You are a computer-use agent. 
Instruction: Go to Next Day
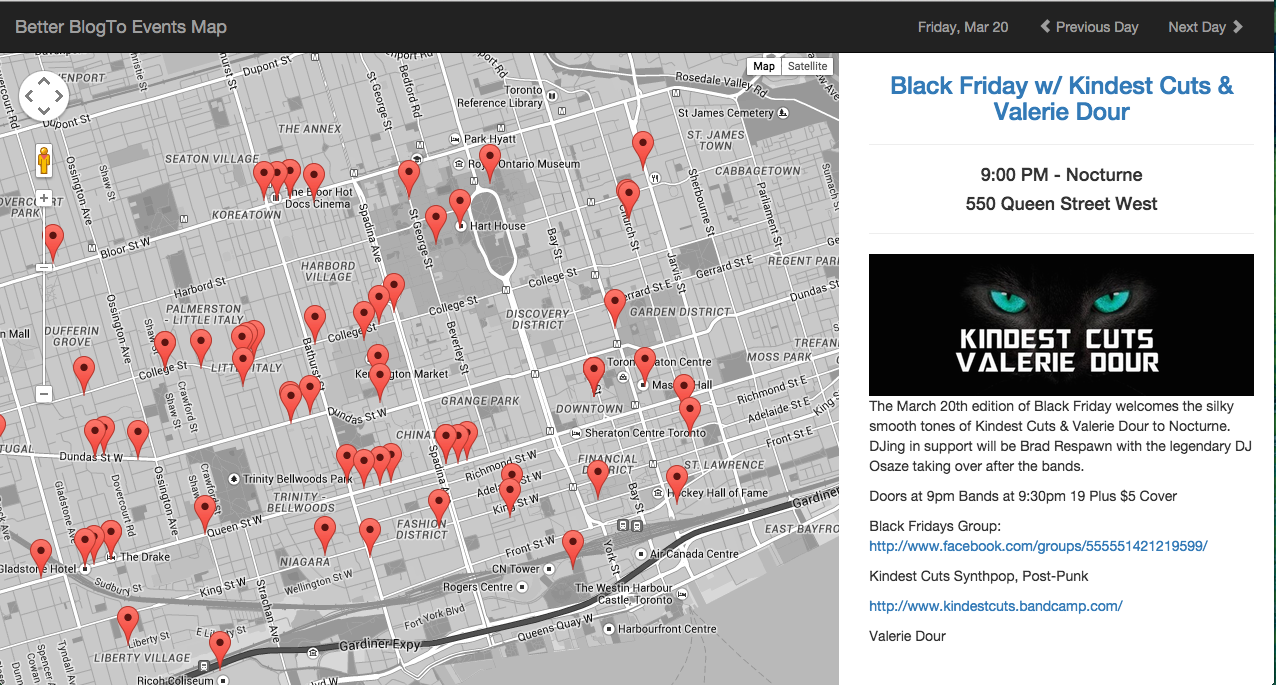[1205, 27]
